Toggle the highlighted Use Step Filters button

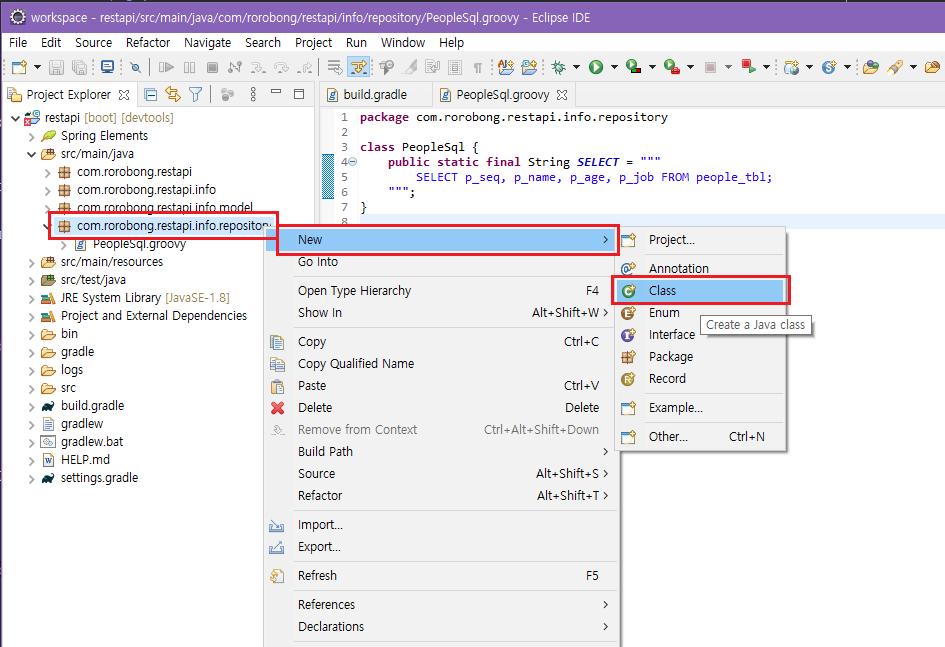(359, 67)
